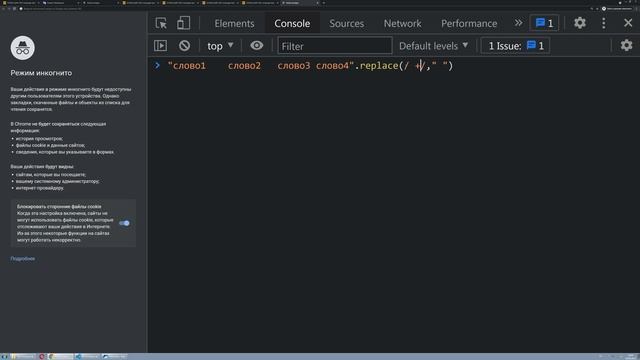Open the Network tab
Viewport: 640px width, 360px height.
(402, 23)
